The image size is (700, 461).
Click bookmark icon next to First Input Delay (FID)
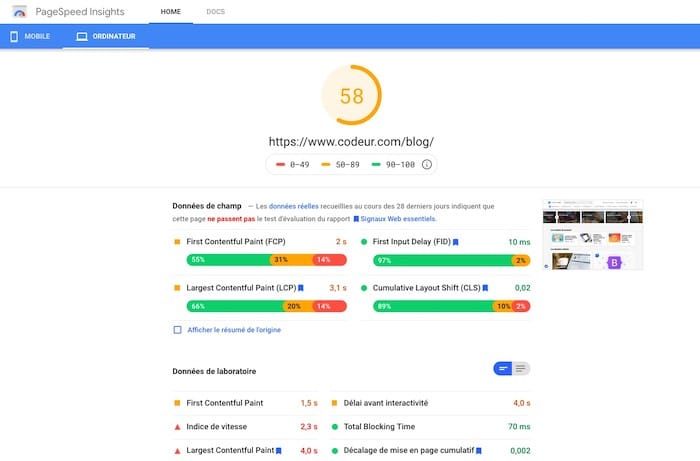click(x=456, y=242)
